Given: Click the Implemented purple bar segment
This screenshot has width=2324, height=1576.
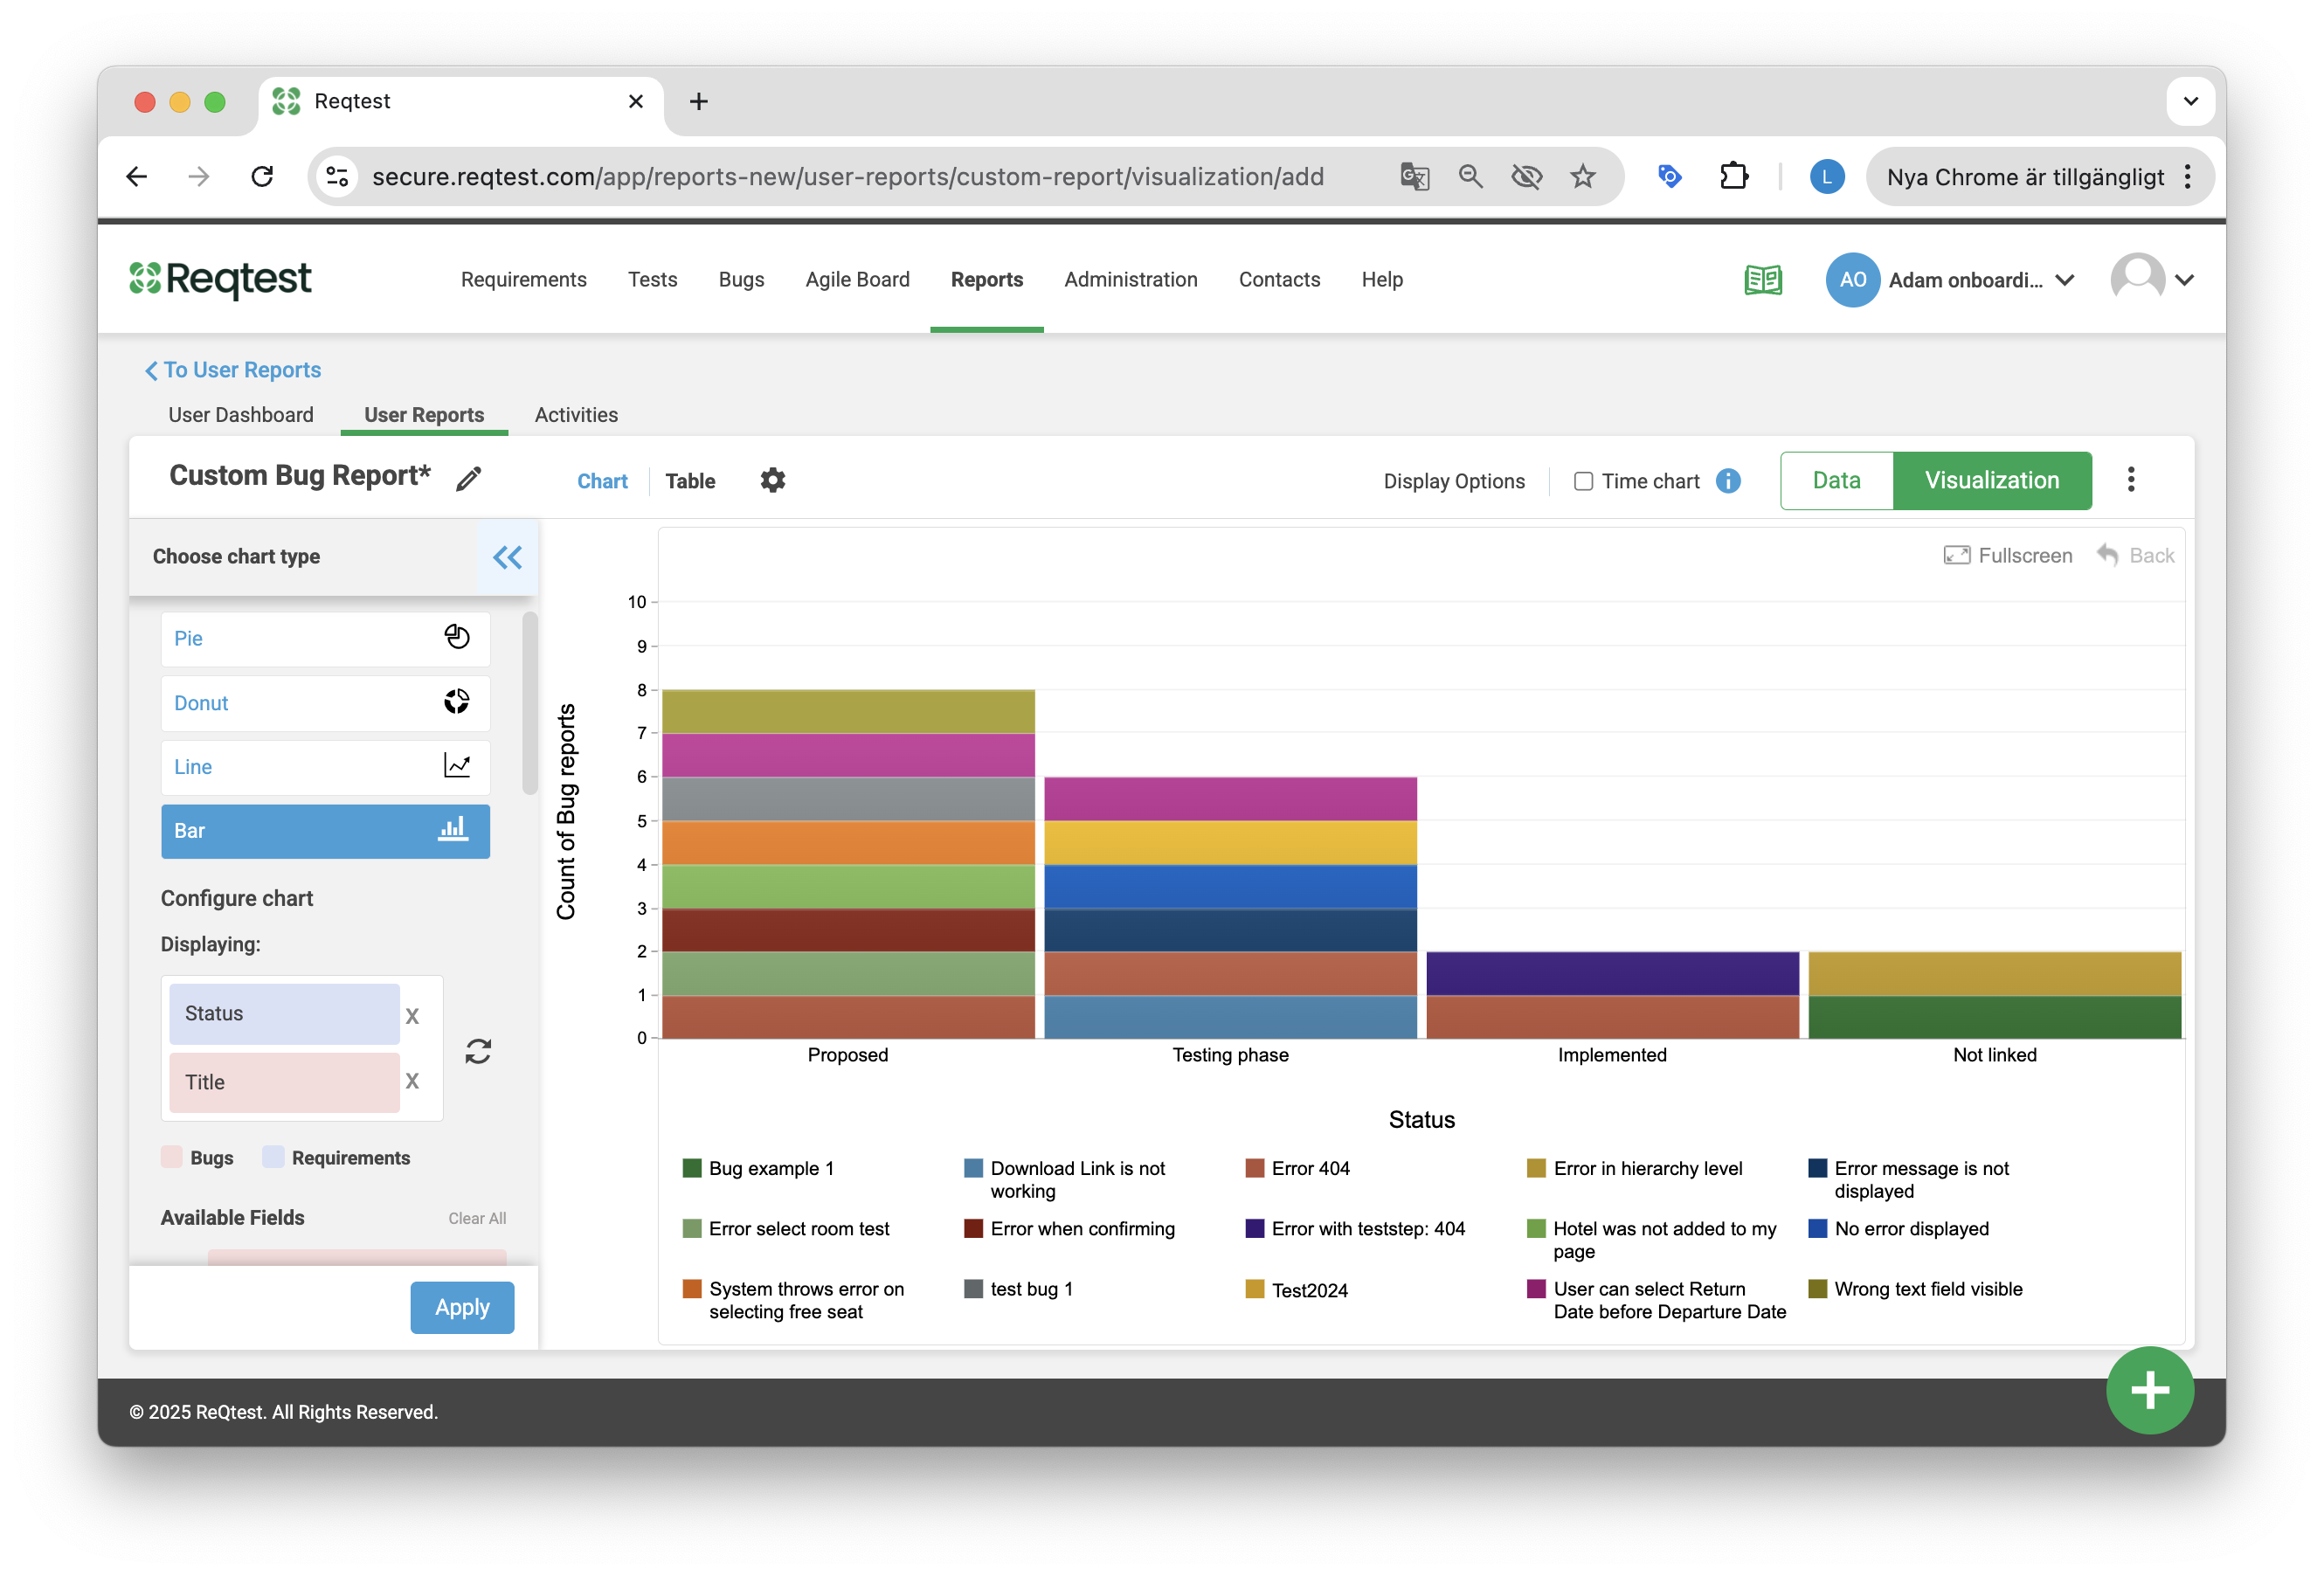Looking at the screenshot, I should coord(1611,973).
